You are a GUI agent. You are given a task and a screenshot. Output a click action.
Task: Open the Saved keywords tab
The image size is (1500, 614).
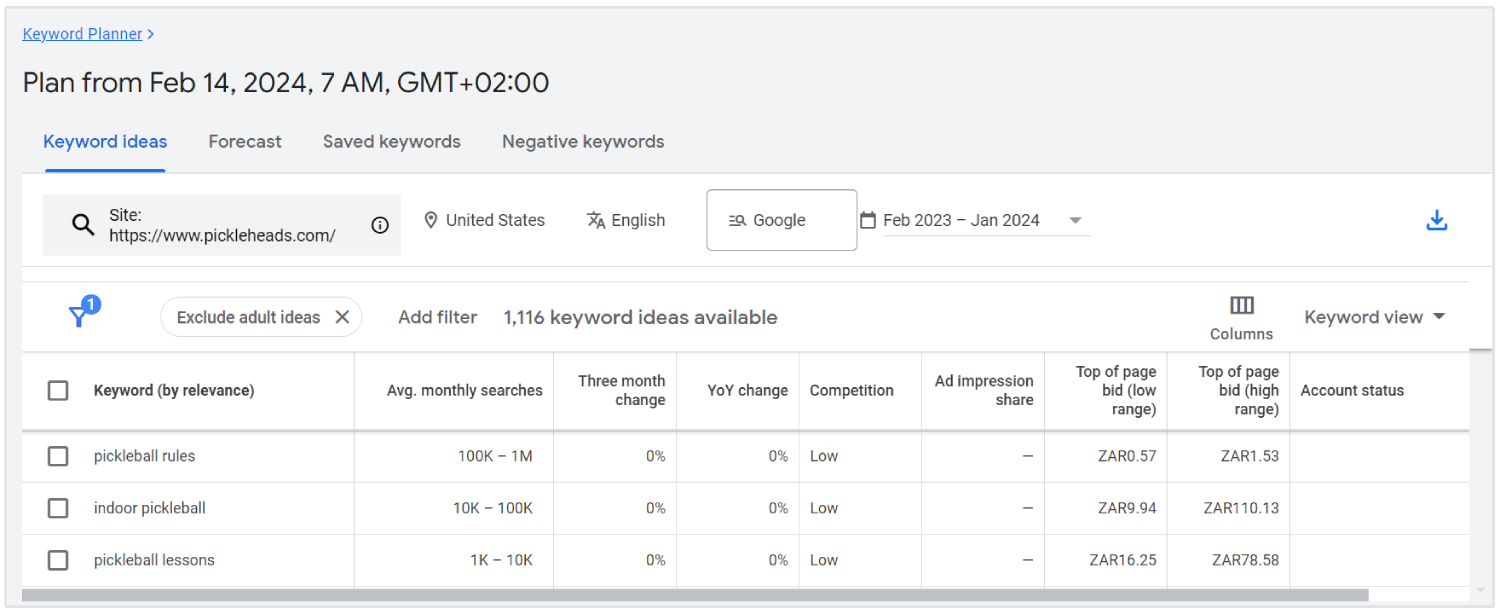(391, 142)
